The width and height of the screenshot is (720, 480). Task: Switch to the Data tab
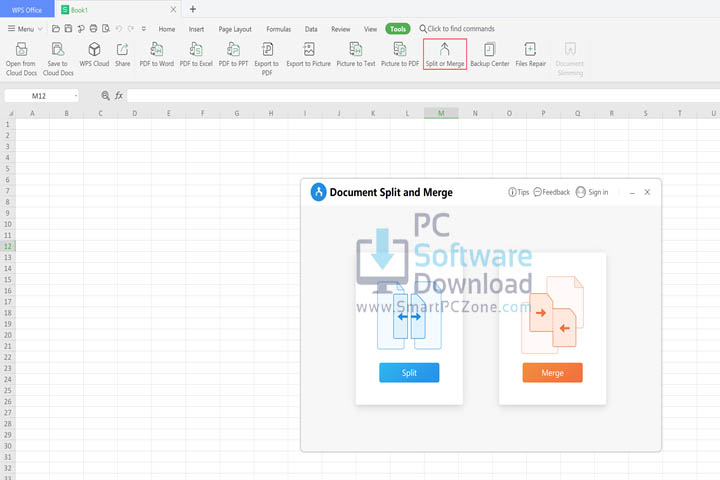point(311,29)
